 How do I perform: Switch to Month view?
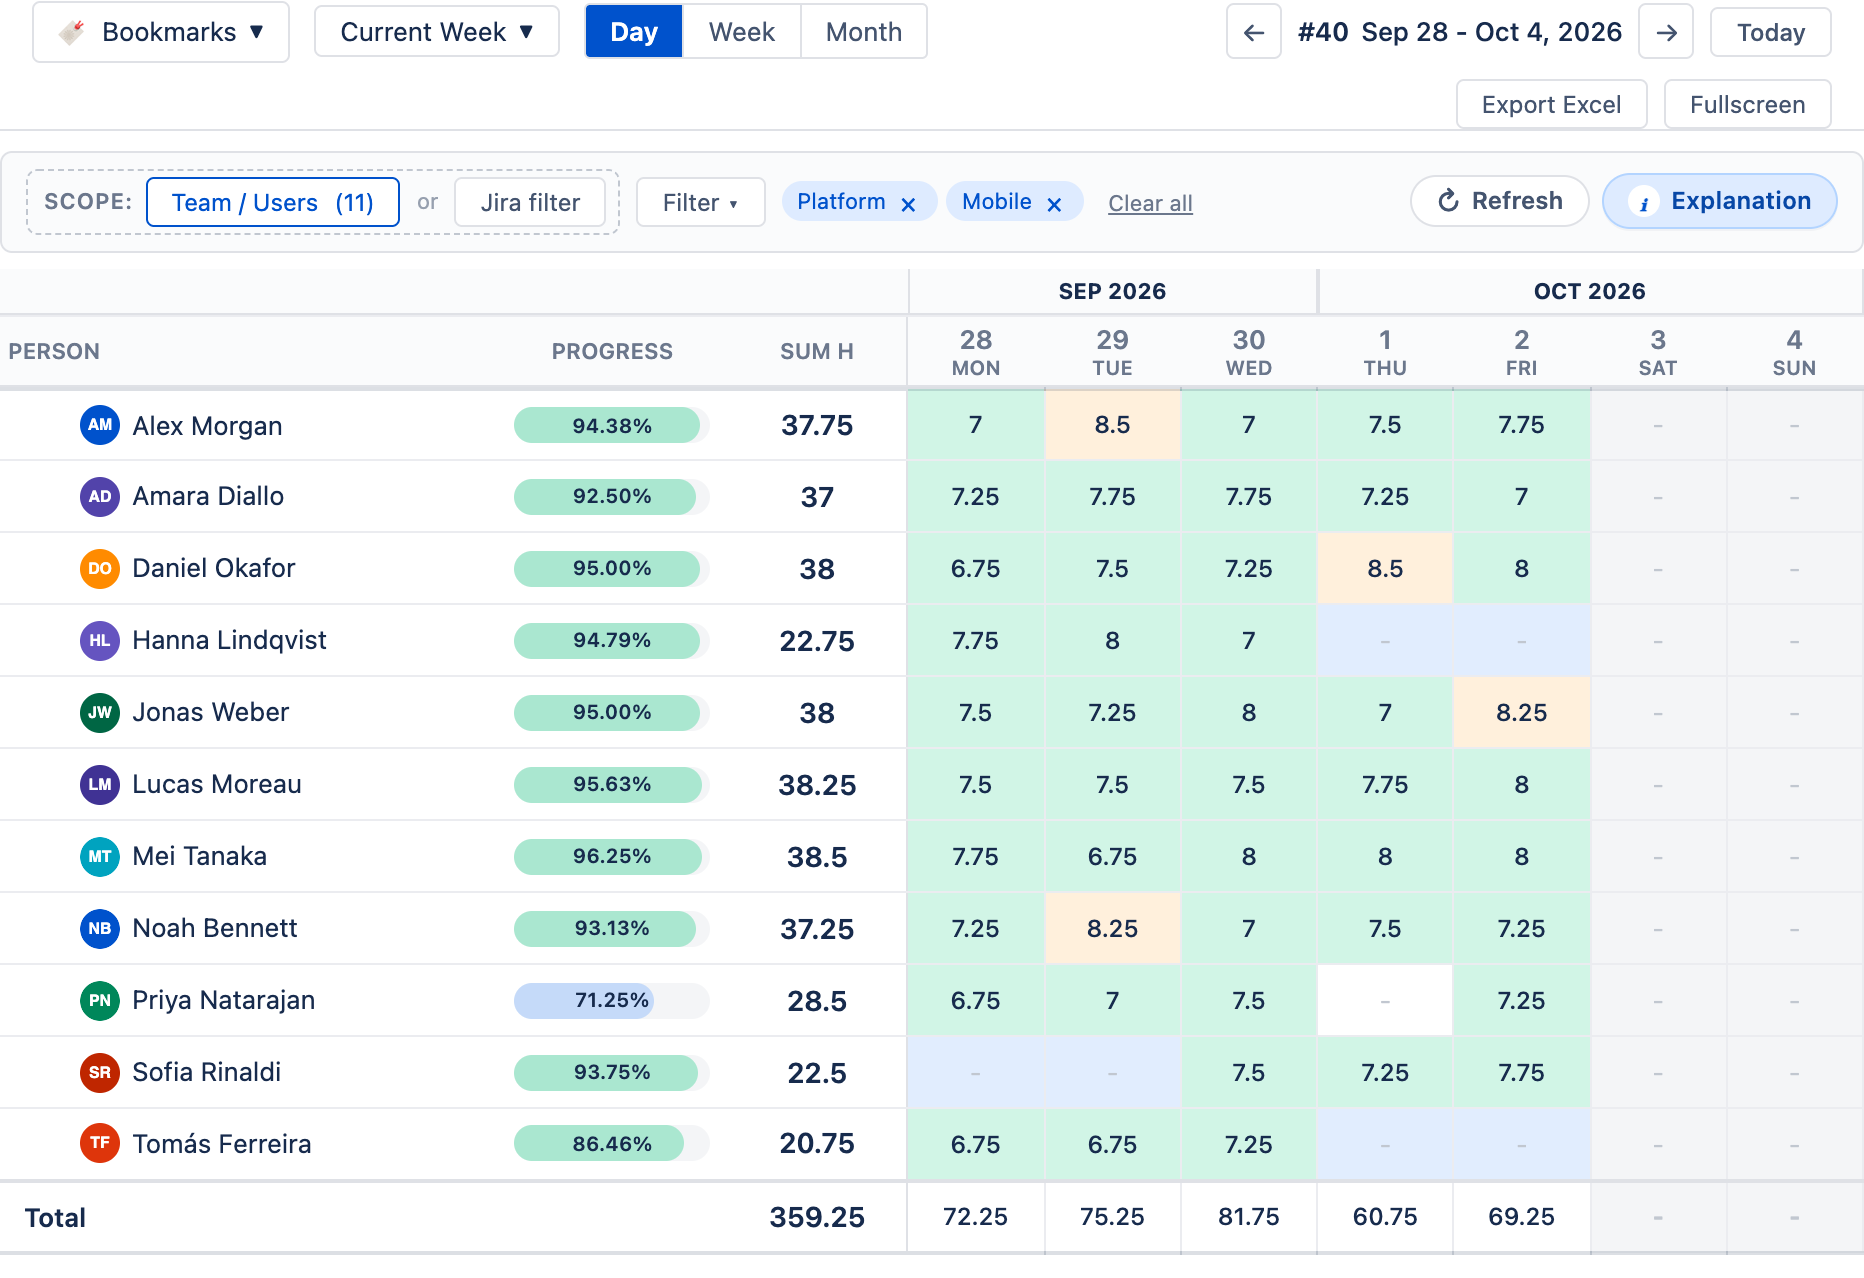(x=864, y=32)
